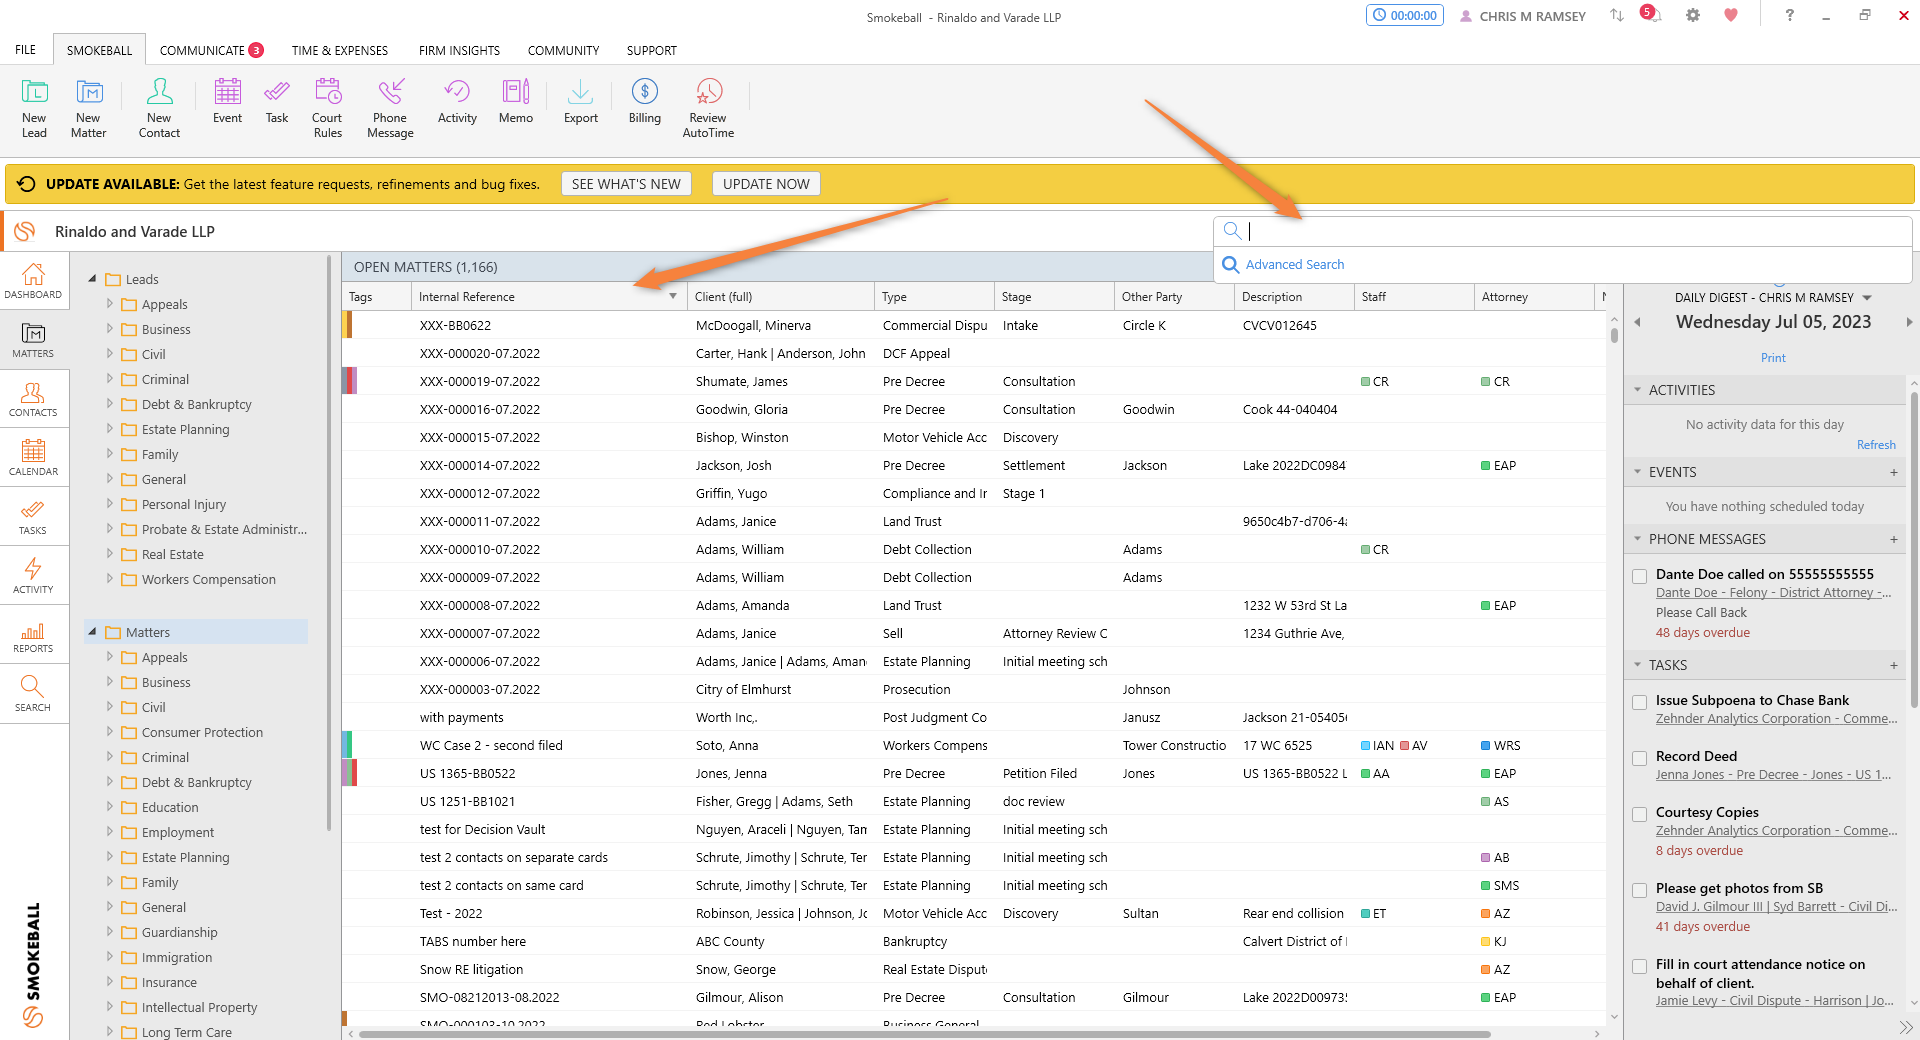Click the tag color bar on XXX-BB0622 row
This screenshot has width=1920, height=1040.
pos(347,325)
